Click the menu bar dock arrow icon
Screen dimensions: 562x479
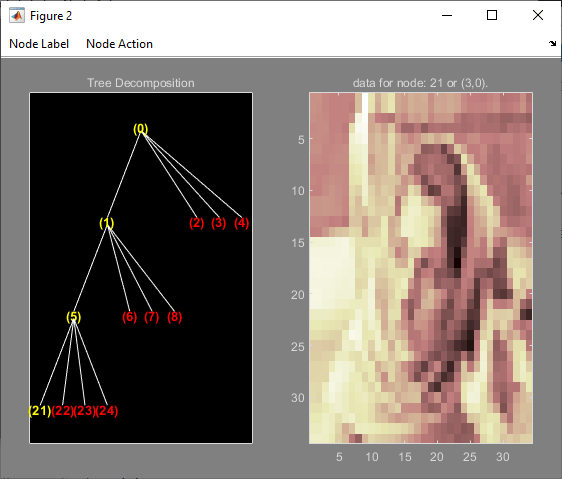552,43
